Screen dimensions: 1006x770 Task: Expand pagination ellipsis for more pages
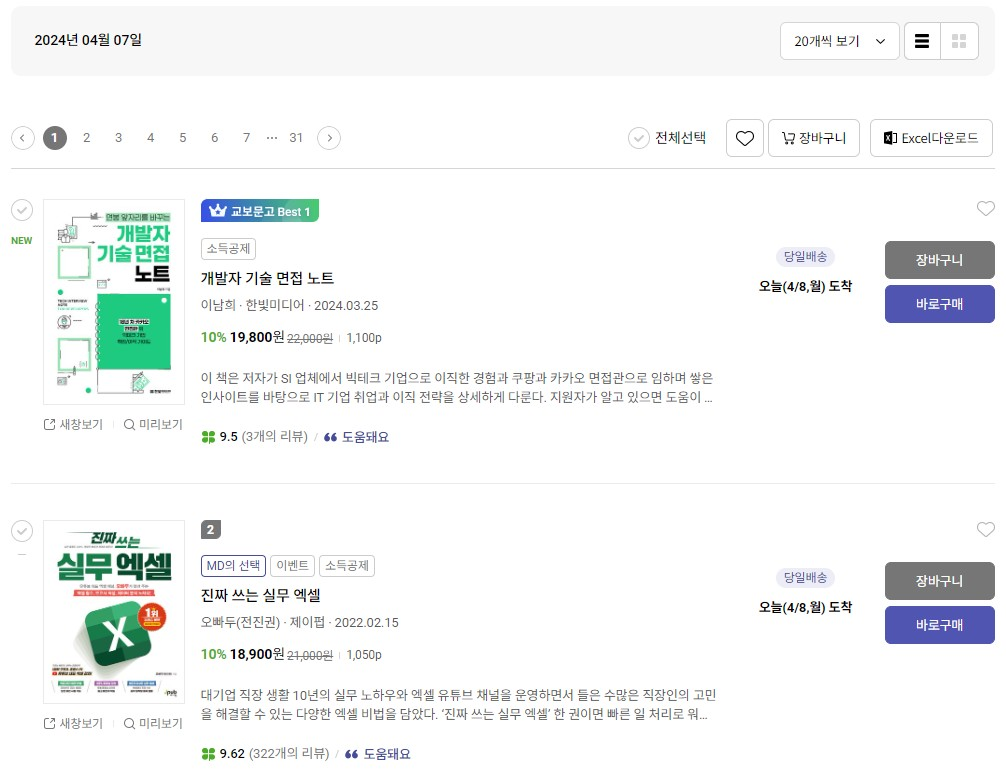click(x=272, y=138)
